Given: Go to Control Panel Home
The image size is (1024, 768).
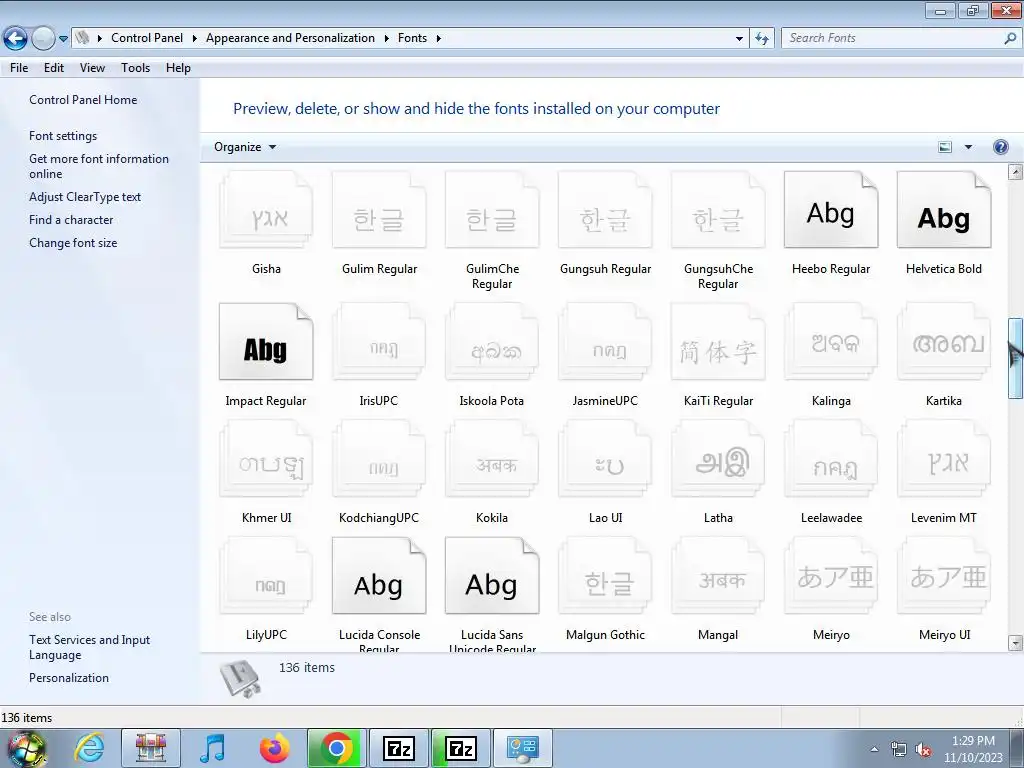Looking at the screenshot, I should 83,100.
